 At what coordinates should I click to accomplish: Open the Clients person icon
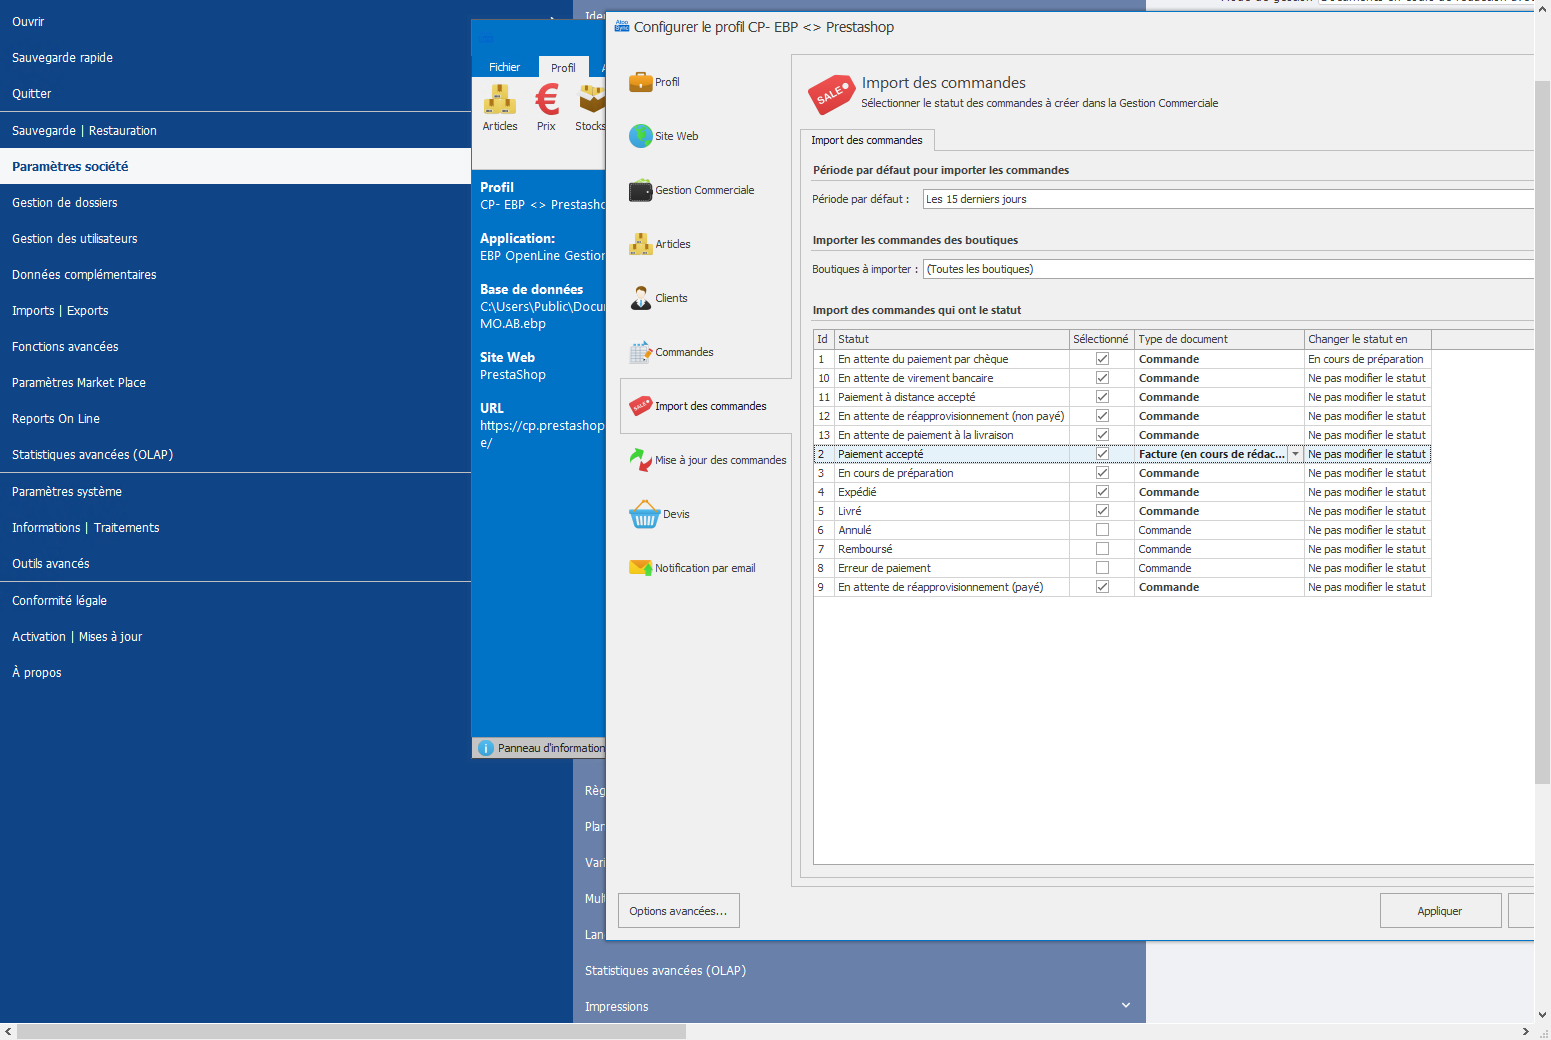pos(640,298)
